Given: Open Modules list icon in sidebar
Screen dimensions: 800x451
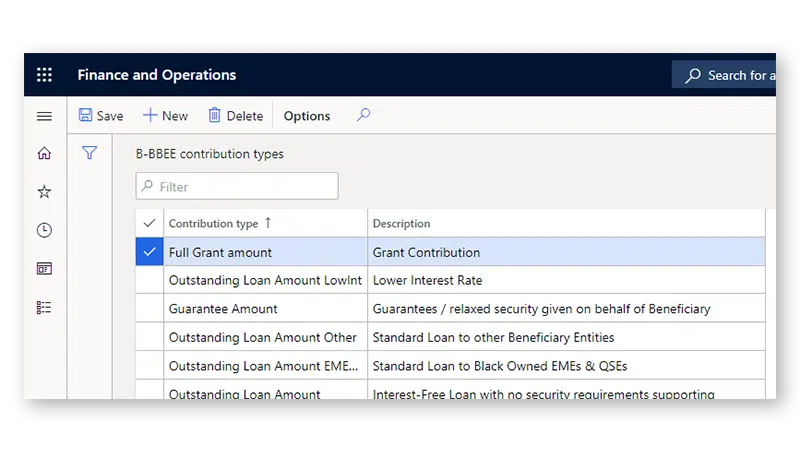Looking at the screenshot, I should pos(44,308).
